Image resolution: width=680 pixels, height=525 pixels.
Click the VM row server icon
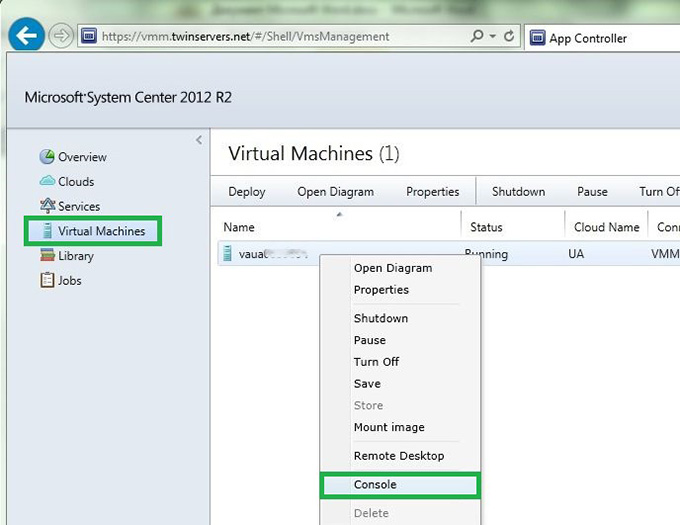(227, 253)
